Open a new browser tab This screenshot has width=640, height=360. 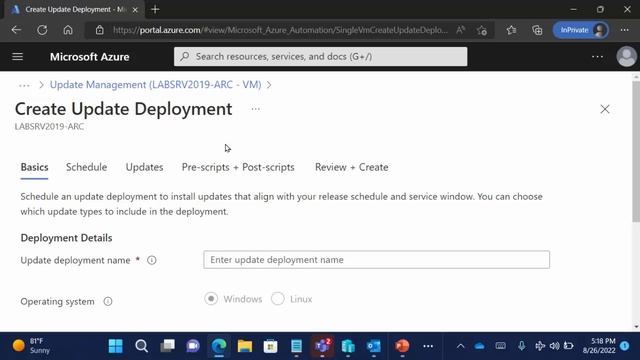(x=155, y=9)
